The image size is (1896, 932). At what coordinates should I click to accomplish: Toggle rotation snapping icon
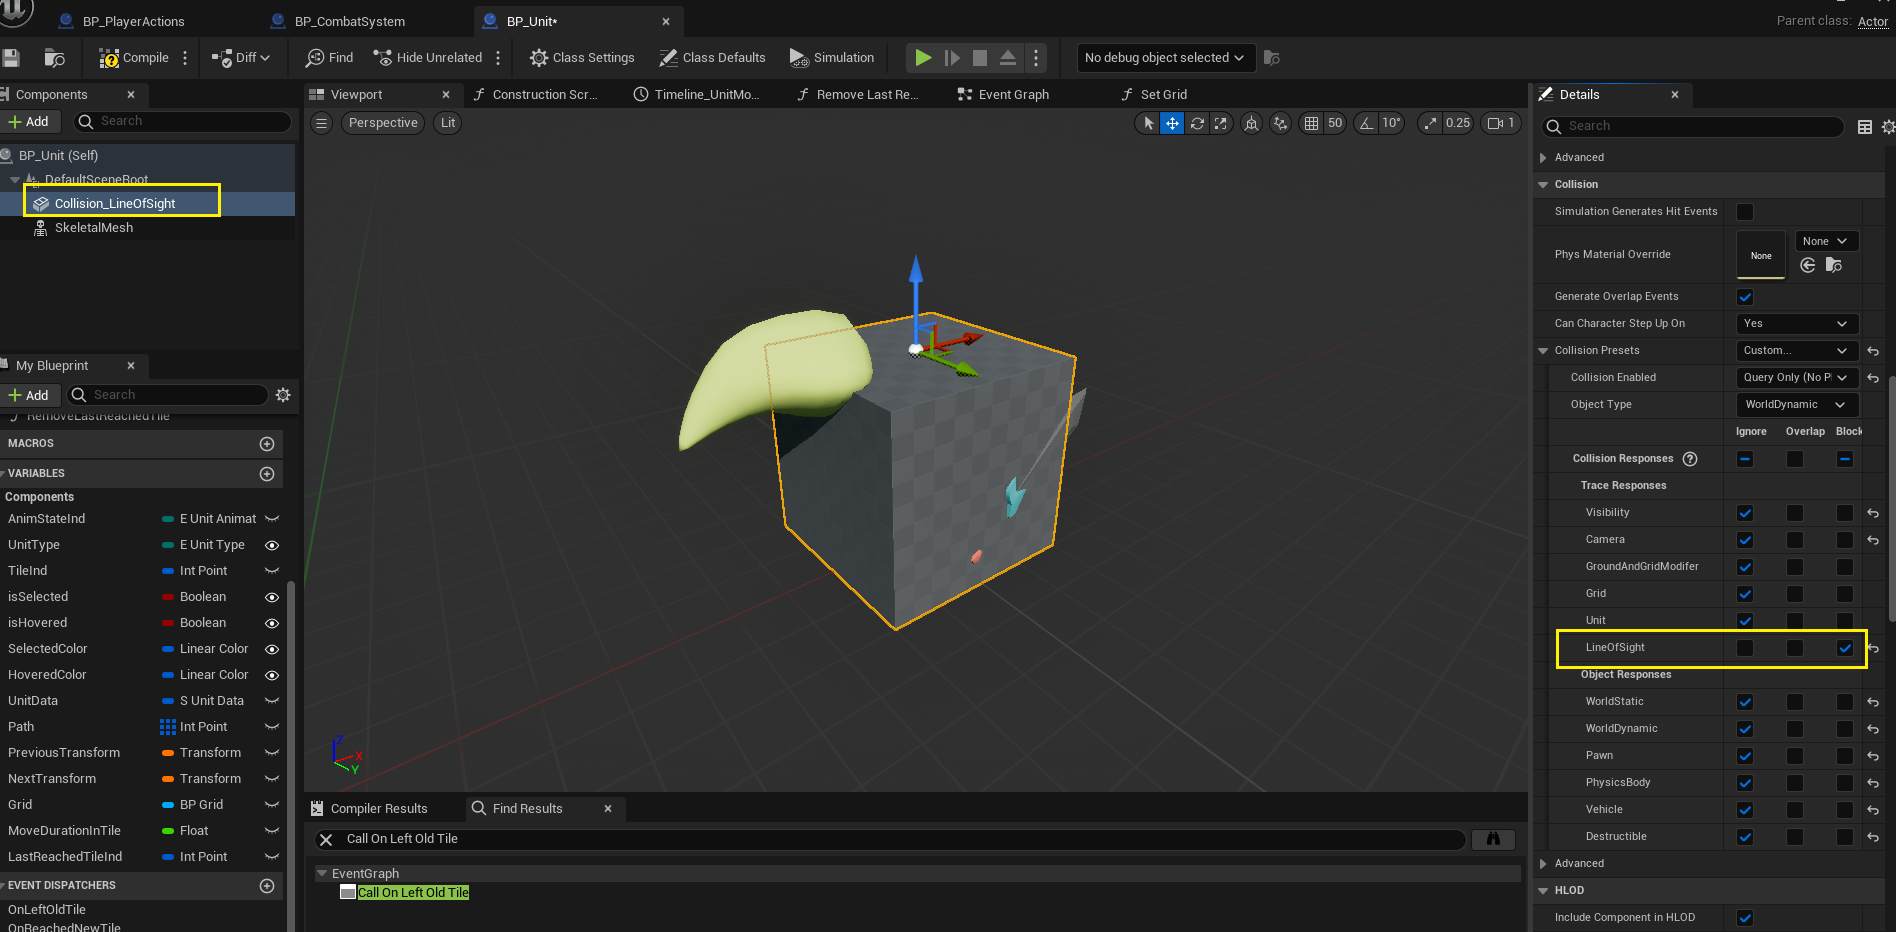(x=1366, y=123)
